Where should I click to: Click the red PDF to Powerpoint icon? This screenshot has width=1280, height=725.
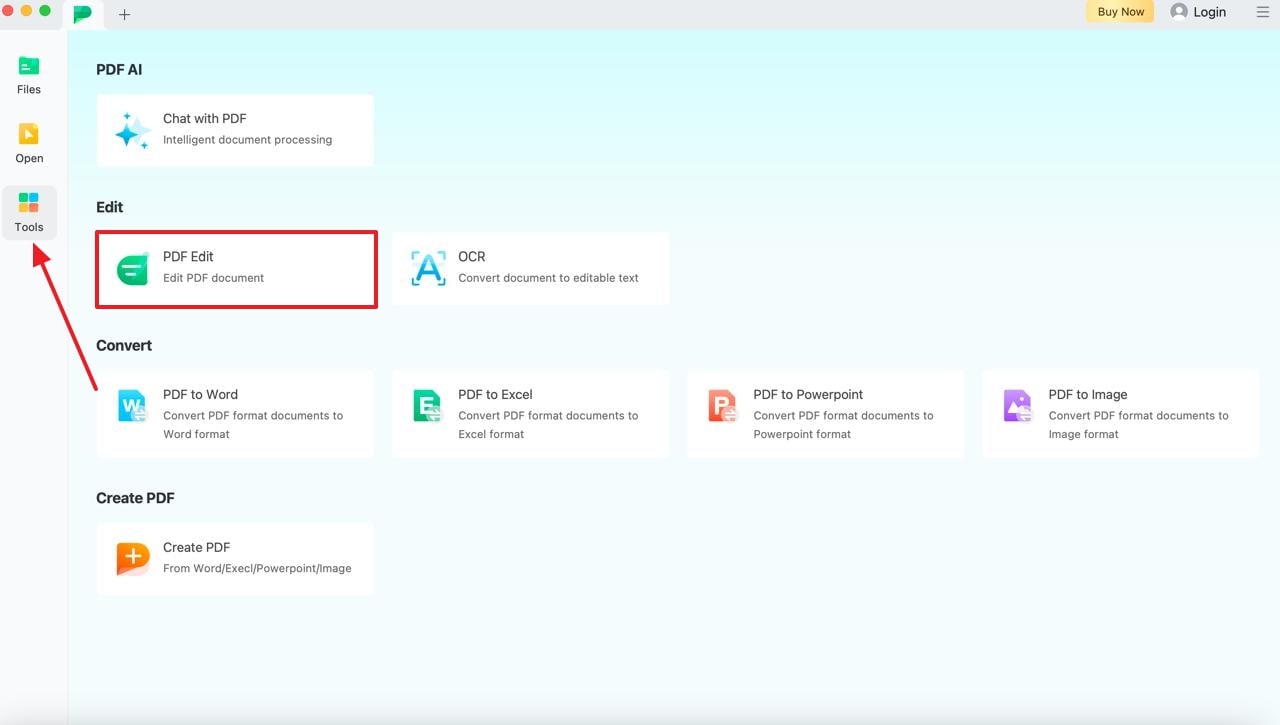(x=722, y=406)
